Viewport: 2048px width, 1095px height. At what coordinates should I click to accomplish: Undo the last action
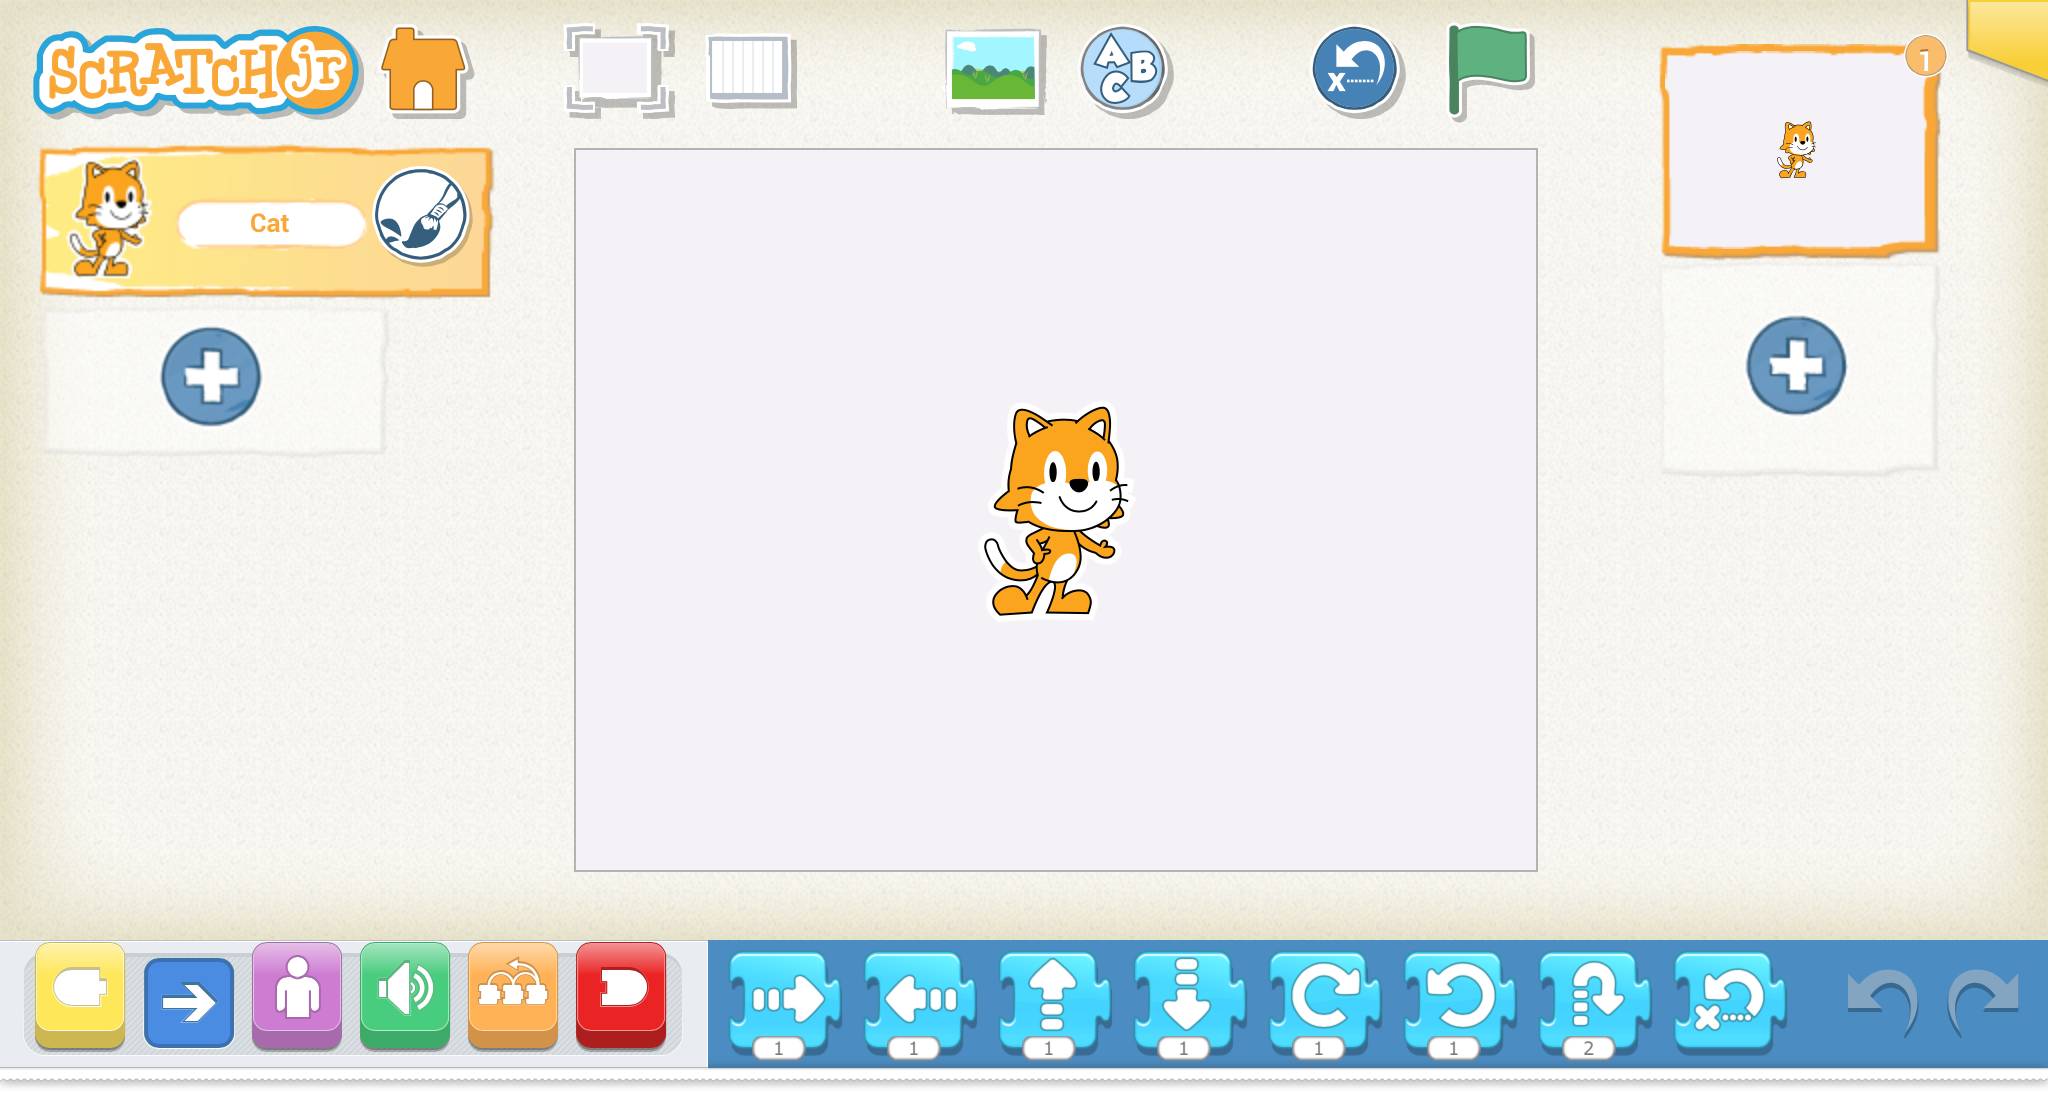point(1882,1002)
